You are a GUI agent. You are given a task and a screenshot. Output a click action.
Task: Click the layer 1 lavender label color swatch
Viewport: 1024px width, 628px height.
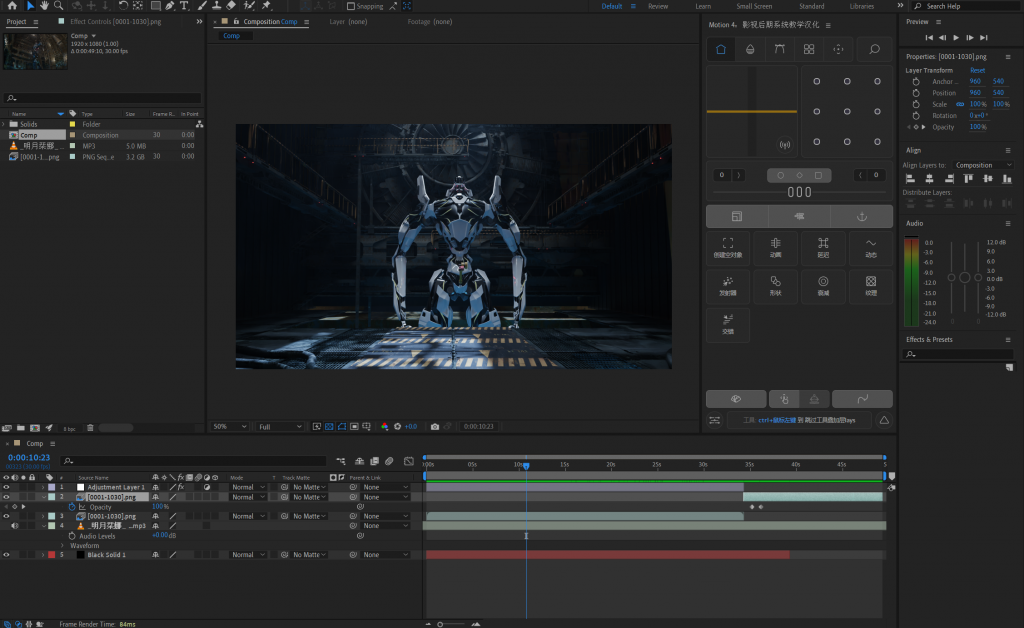52,487
